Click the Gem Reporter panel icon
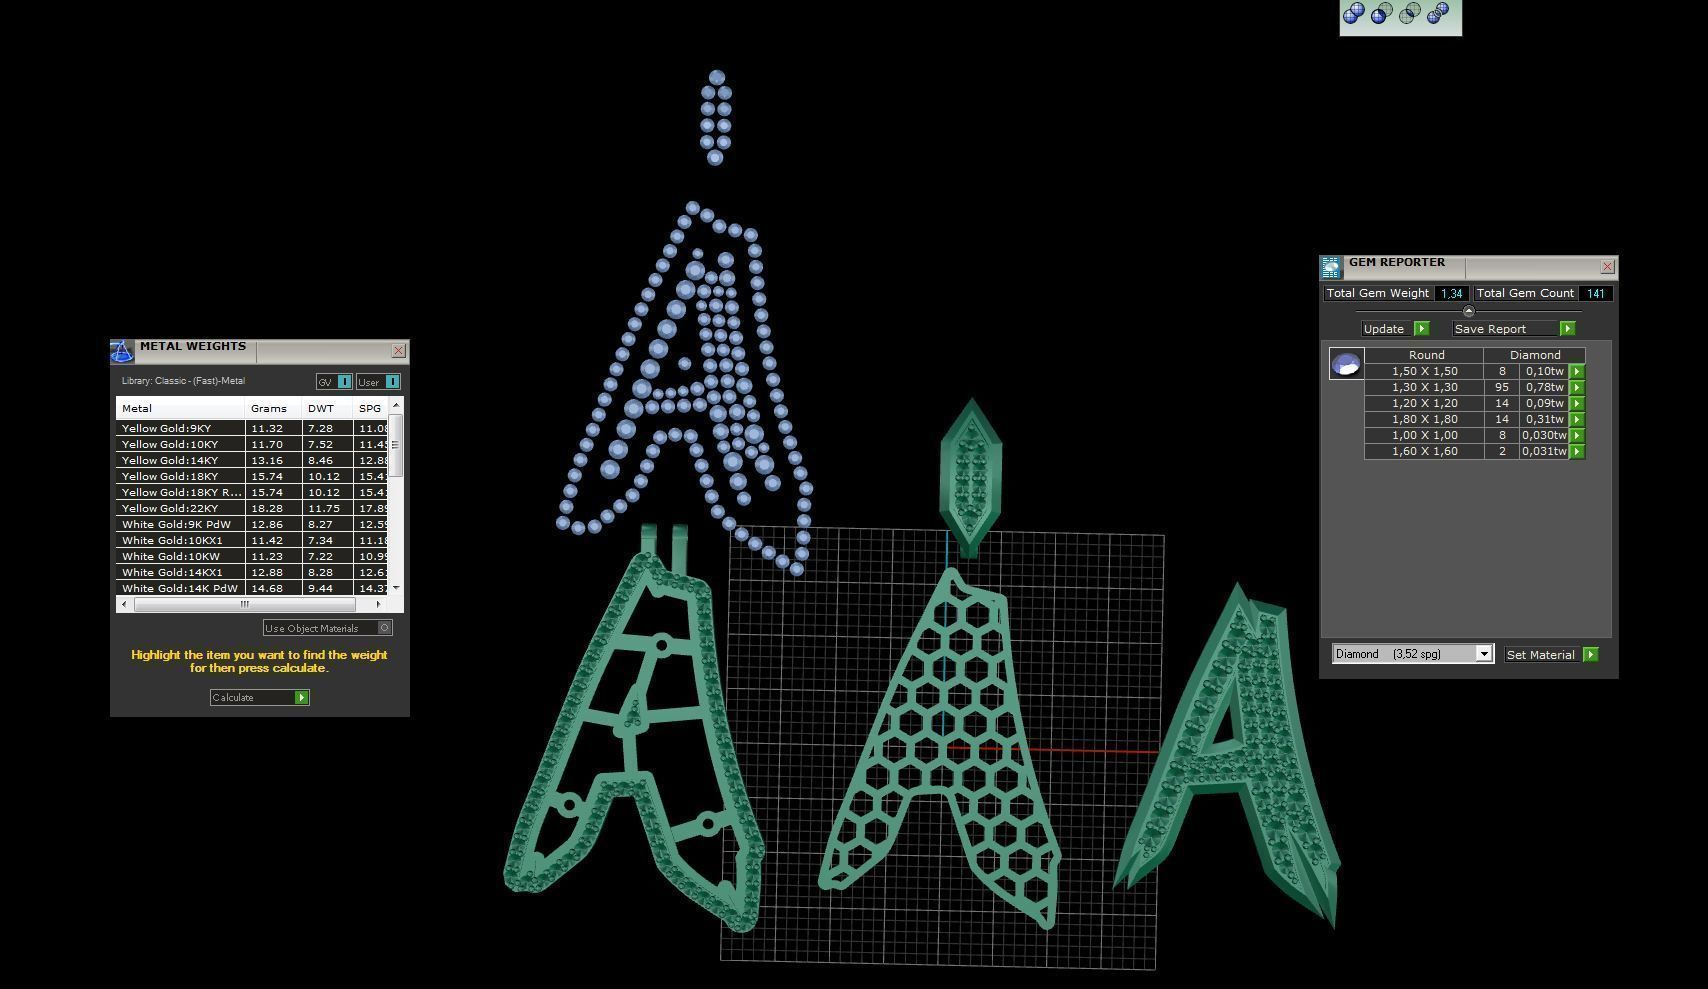This screenshot has width=1708, height=989. click(1331, 267)
